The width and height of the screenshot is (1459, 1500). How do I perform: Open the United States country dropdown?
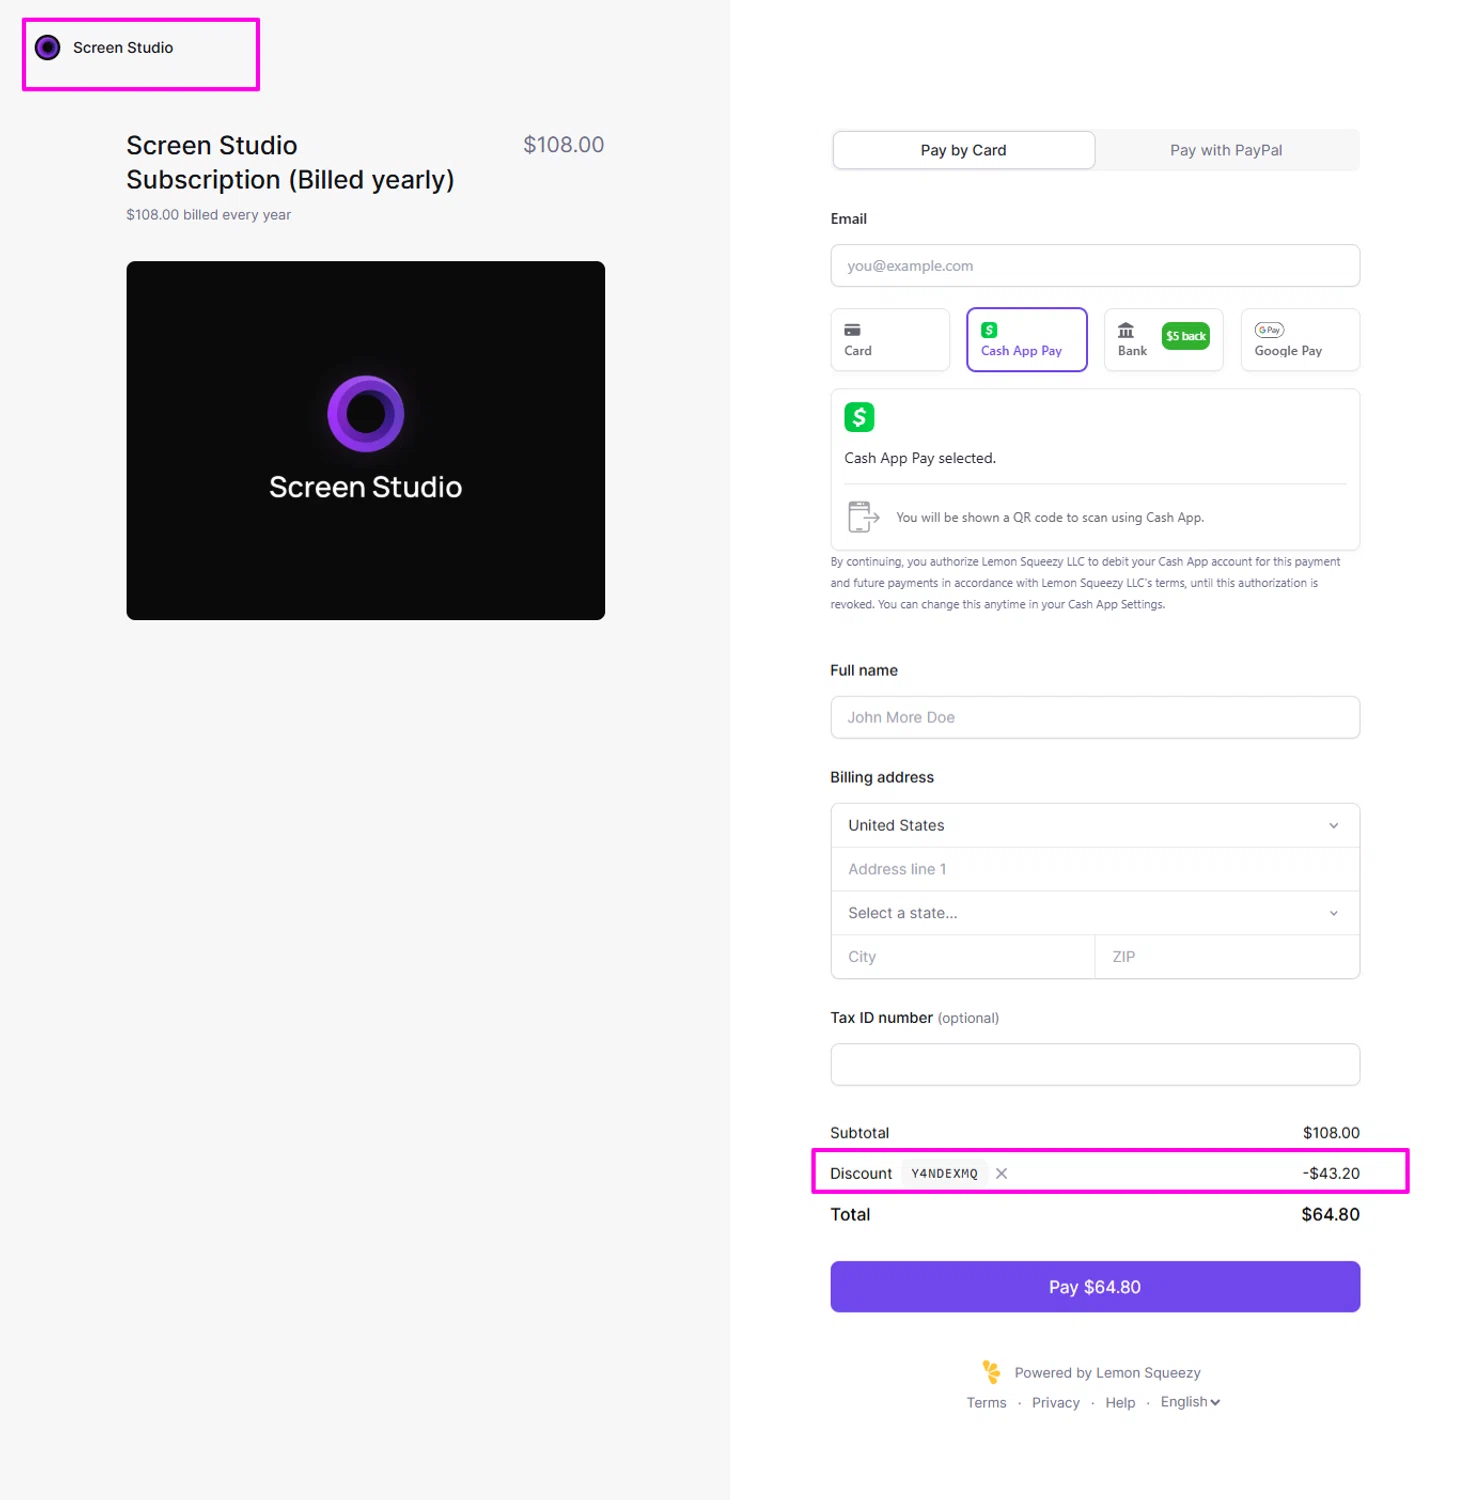tap(1095, 825)
